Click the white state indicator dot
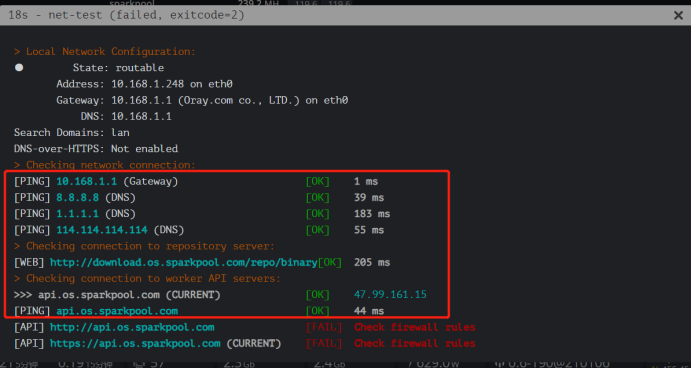 point(19,68)
